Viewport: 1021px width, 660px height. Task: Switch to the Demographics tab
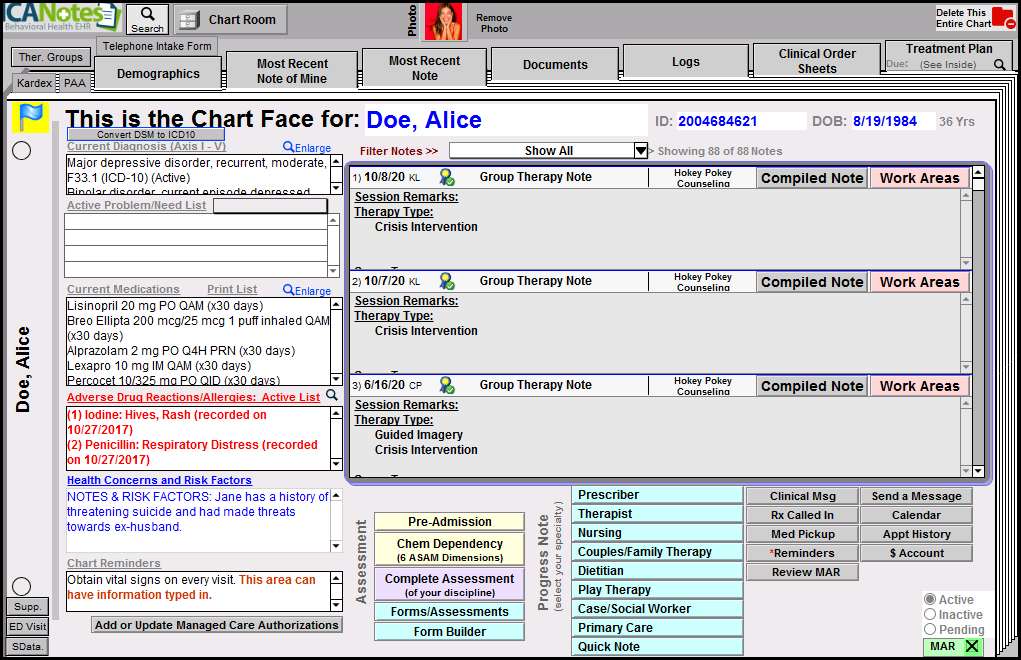pyautogui.click(x=158, y=74)
